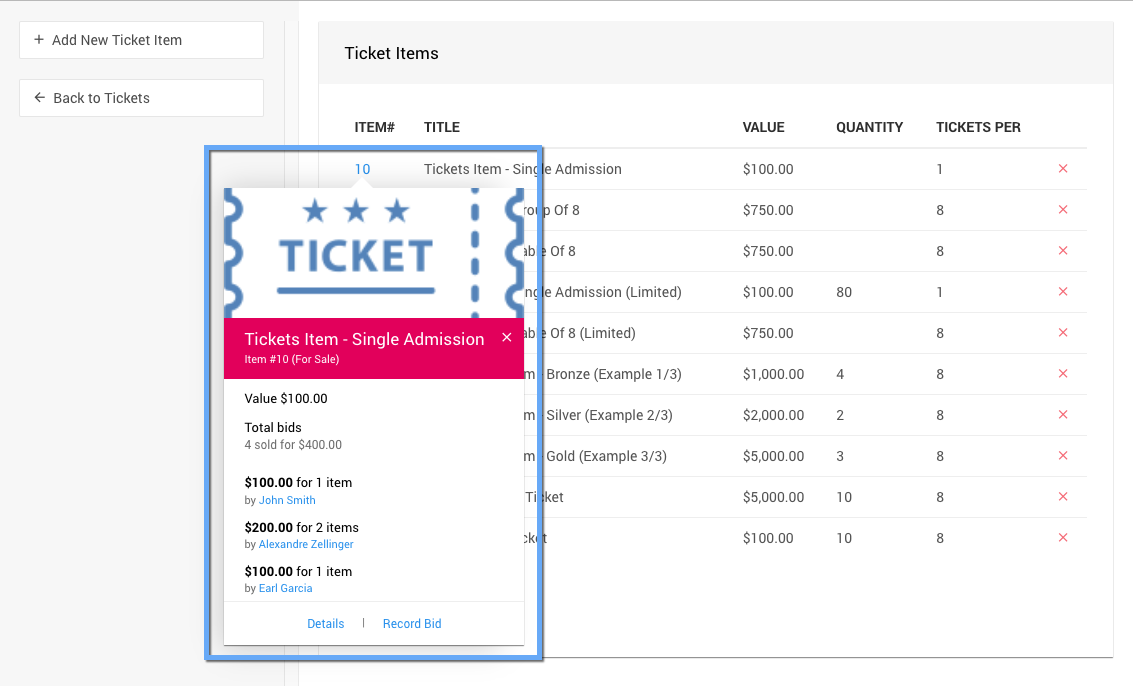This screenshot has width=1133, height=686.
Task: Click Add New Ticket Item button
Action: 141,40
